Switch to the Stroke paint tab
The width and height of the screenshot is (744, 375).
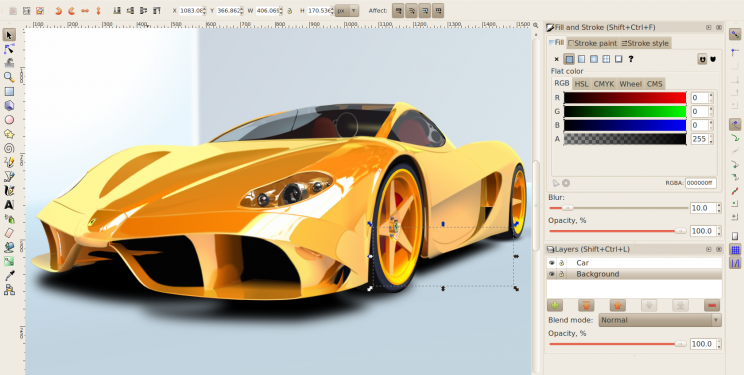pos(593,43)
